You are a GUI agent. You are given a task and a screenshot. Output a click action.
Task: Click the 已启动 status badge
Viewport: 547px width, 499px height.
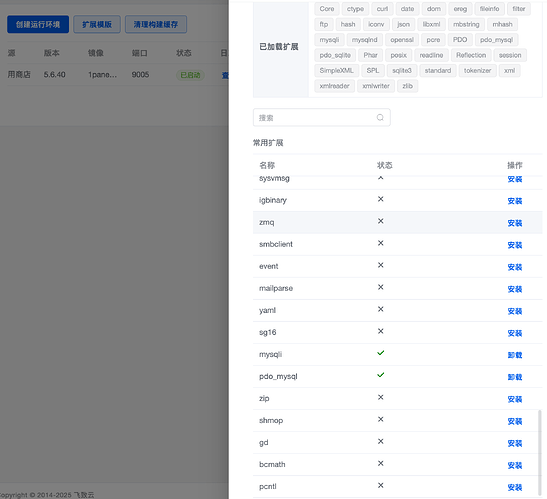coord(190,75)
